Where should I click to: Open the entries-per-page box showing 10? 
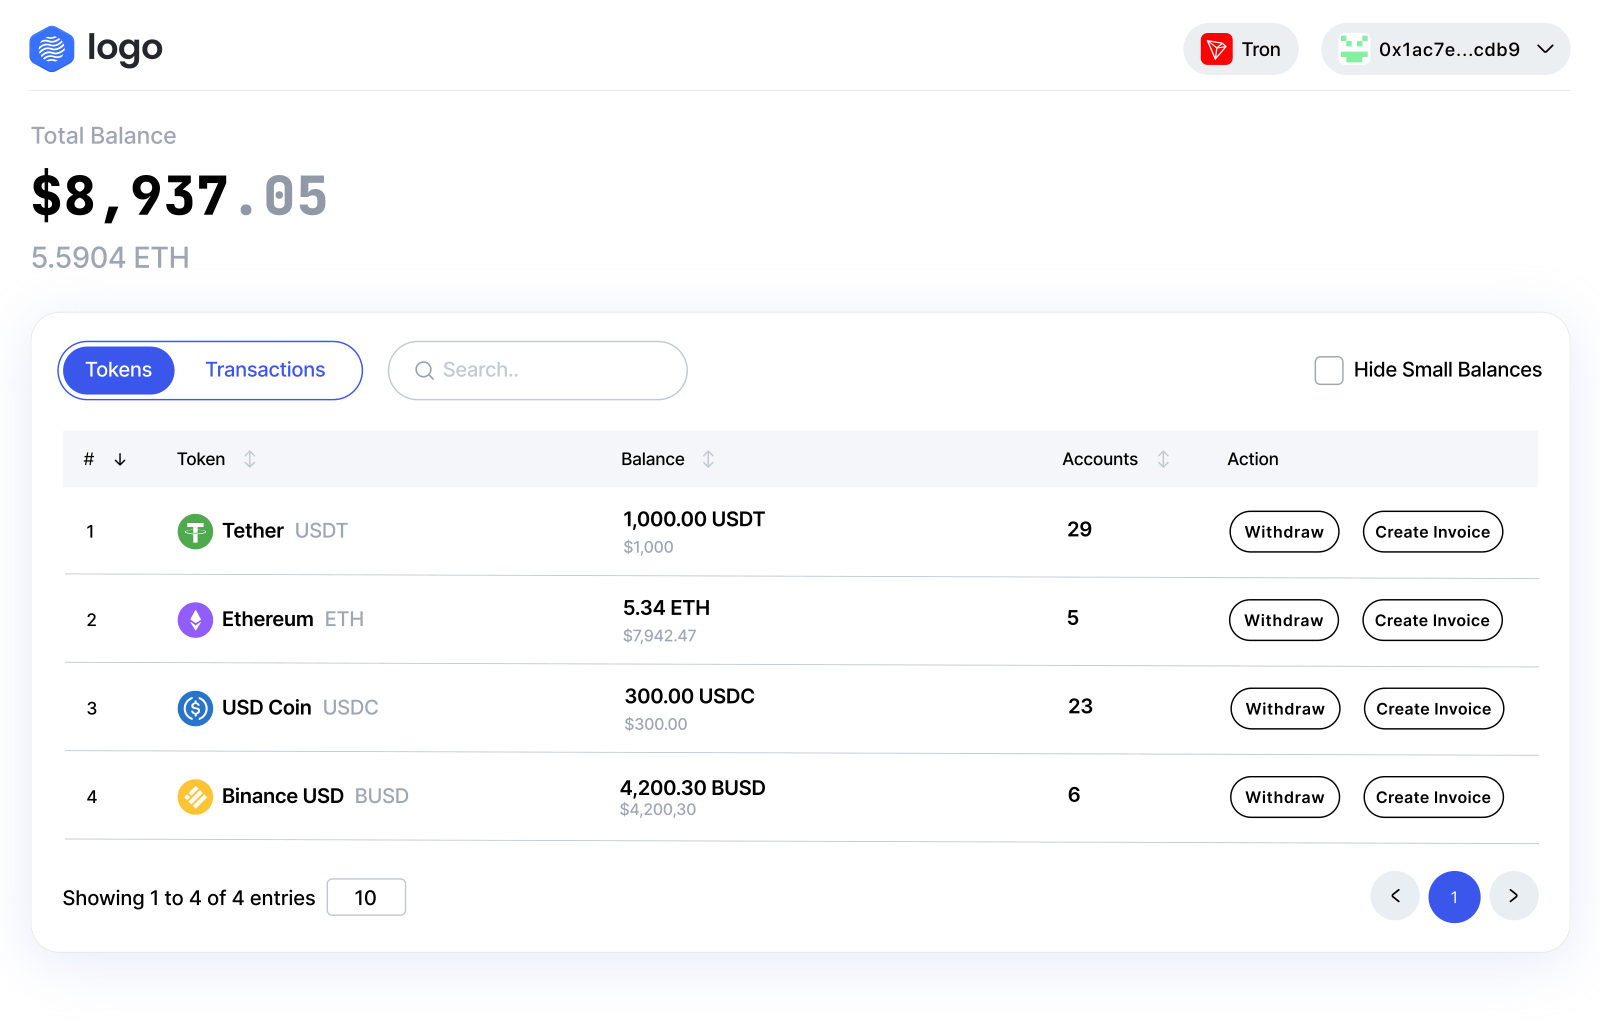tap(366, 897)
